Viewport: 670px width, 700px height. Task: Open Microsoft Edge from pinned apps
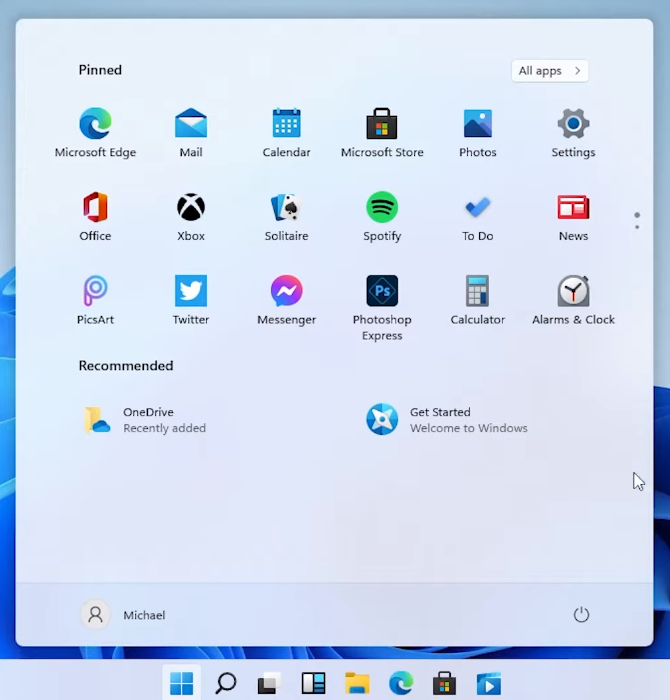coord(95,133)
